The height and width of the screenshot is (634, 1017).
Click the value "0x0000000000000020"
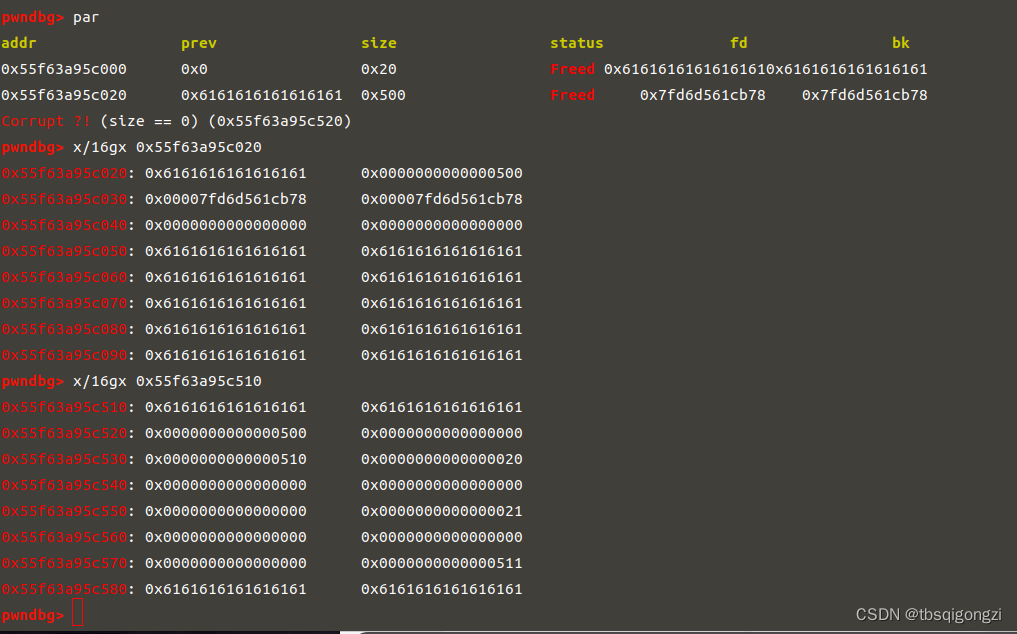442,459
